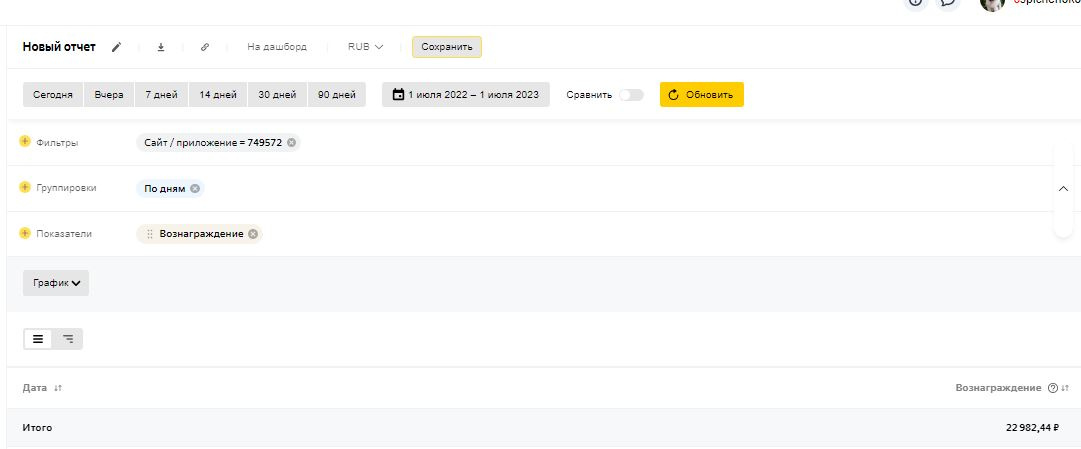The image size is (1081, 449).
Task: Add a grouping with yellow plus icon
Action: pyautogui.click(x=25, y=188)
